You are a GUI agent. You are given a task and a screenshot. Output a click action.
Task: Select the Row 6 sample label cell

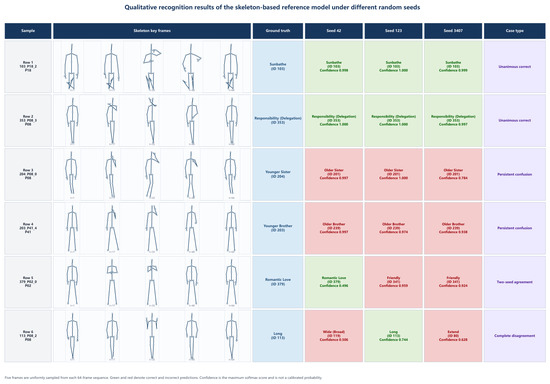pos(28,336)
